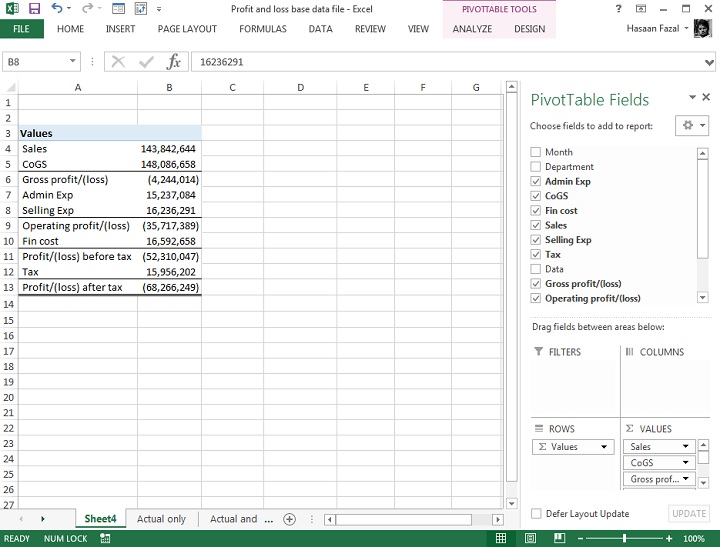
Task: Check the Department field checkbox
Action: (535, 167)
